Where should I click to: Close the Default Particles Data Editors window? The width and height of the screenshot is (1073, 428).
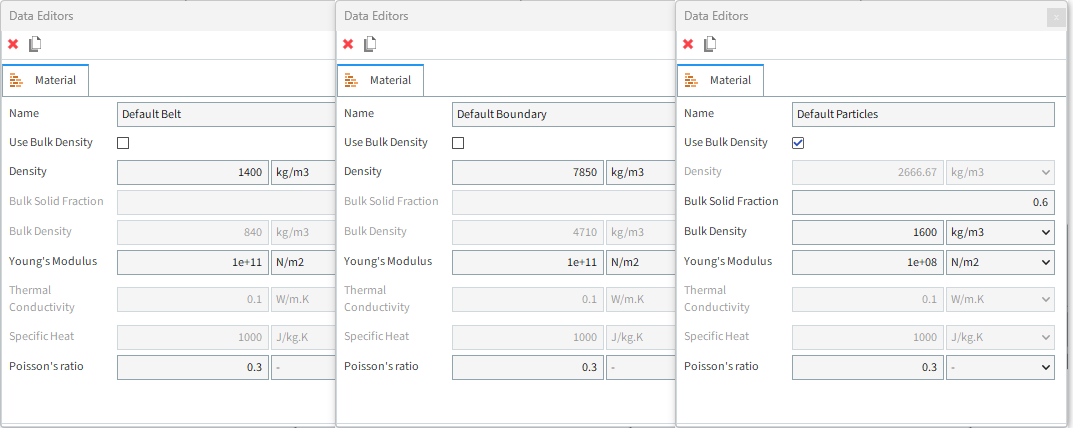(1057, 17)
